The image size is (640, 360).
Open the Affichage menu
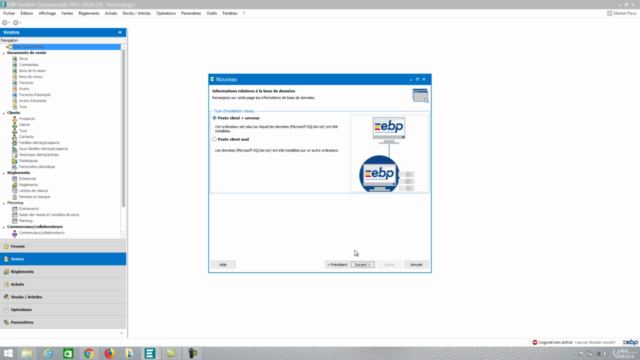coord(47,13)
